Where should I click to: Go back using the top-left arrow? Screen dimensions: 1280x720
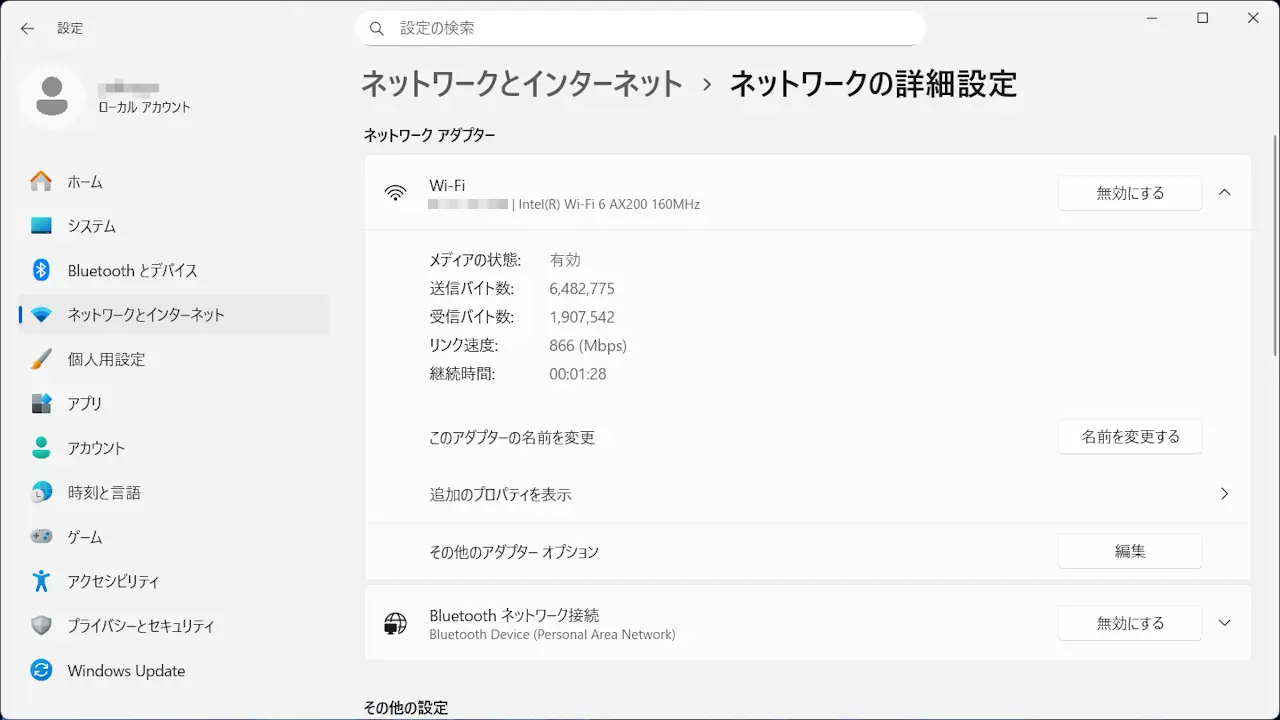tap(27, 28)
